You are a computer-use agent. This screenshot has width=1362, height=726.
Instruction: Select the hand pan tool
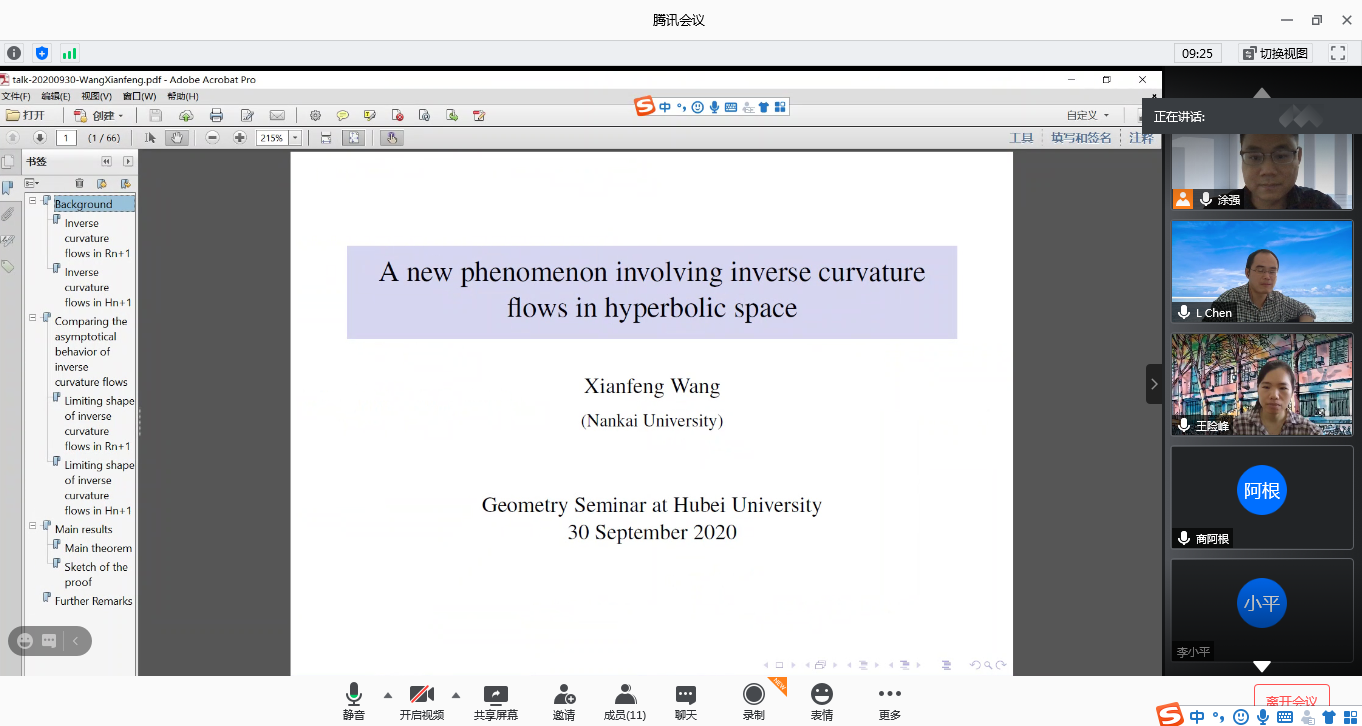point(177,138)
